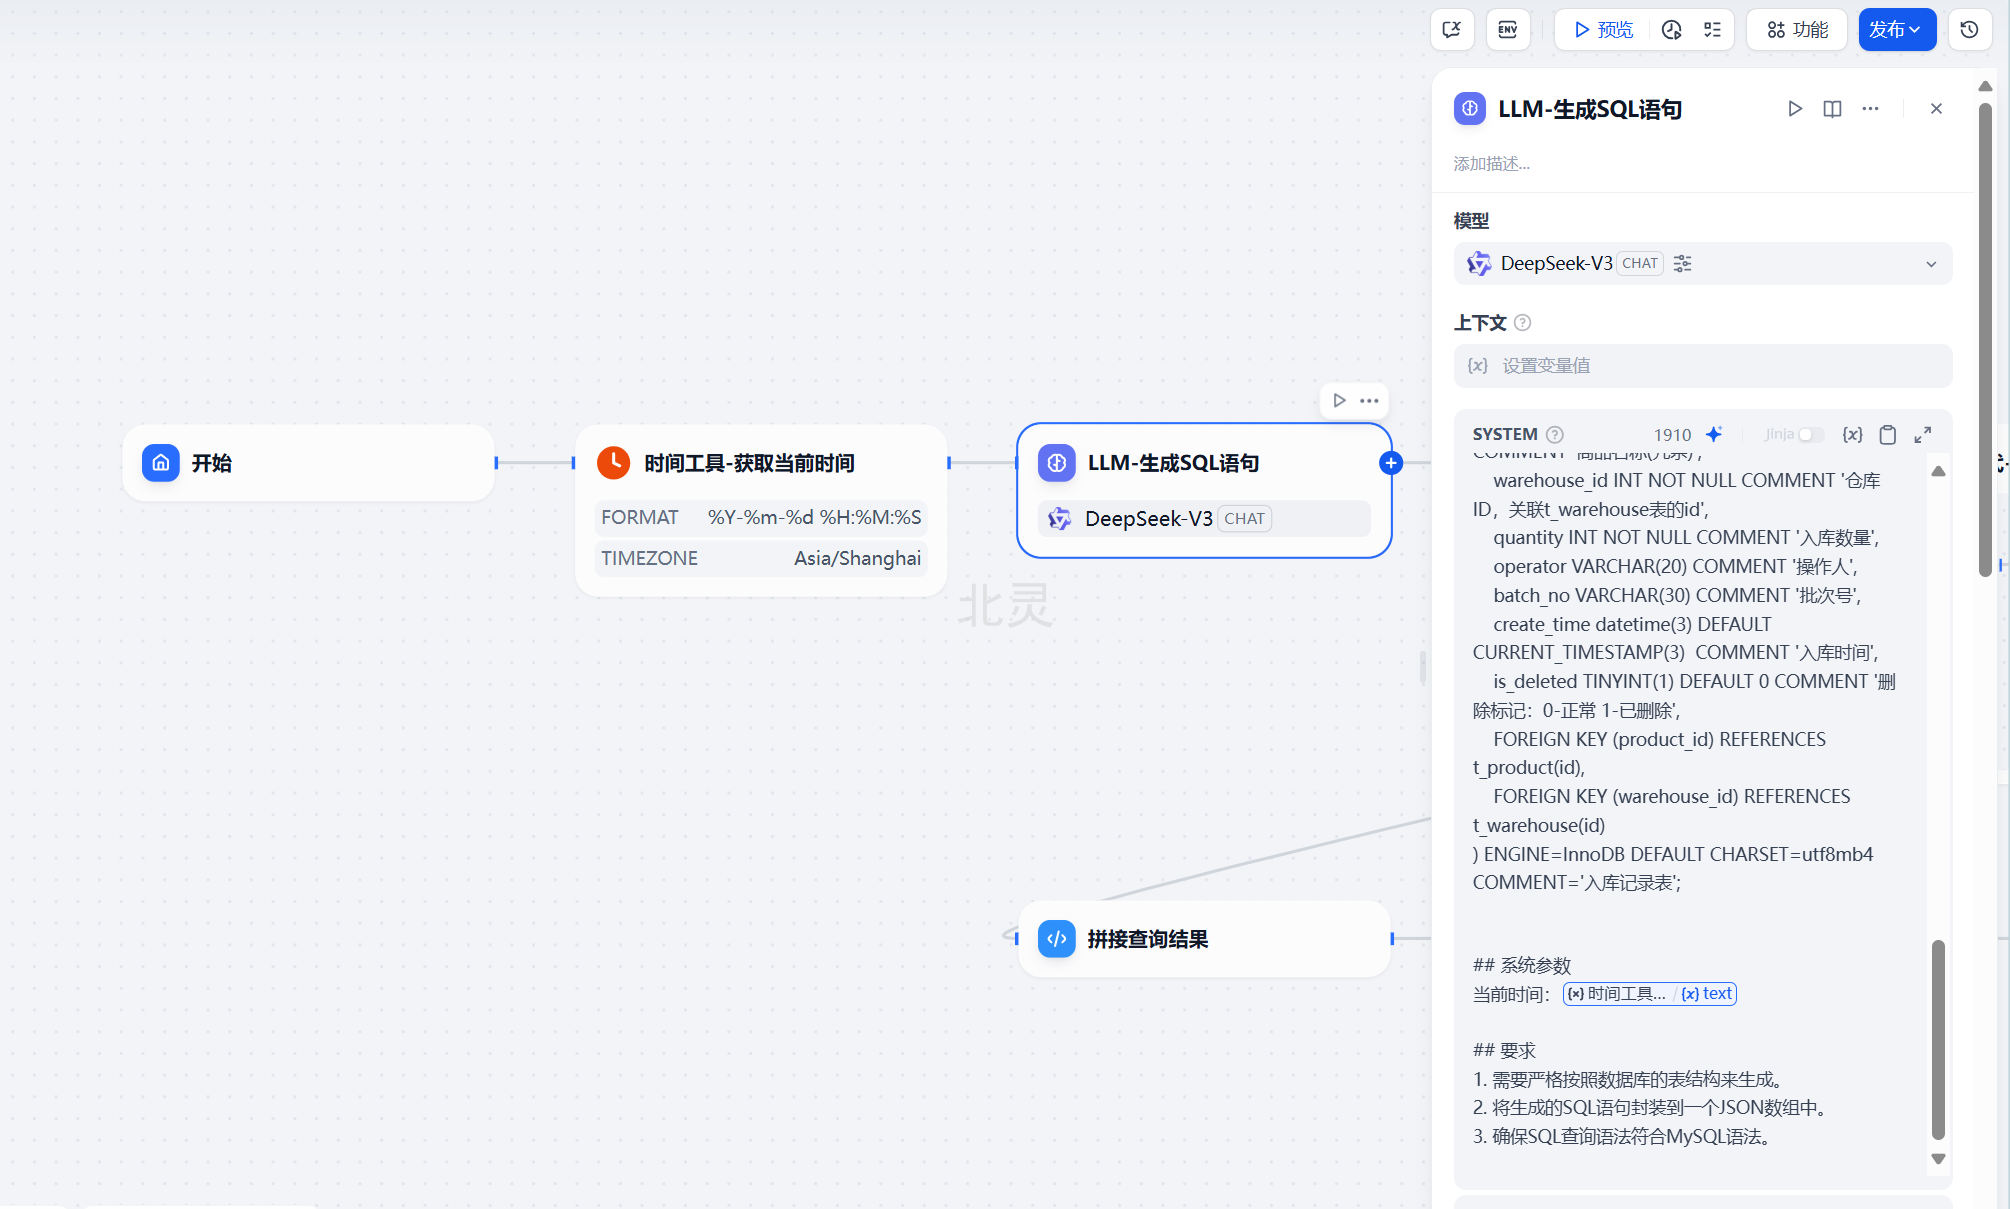Open the help book icon in panel header
2010x1209 pixels.
click(x=1832, y=109)
